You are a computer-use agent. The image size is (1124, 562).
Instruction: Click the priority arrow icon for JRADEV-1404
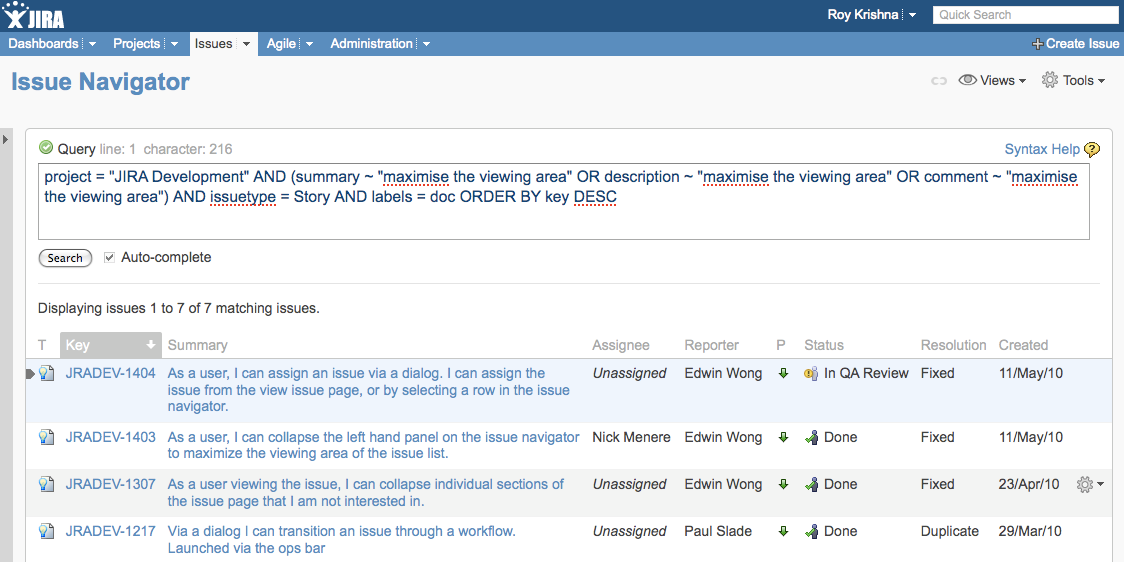click(x=784, y=373)
